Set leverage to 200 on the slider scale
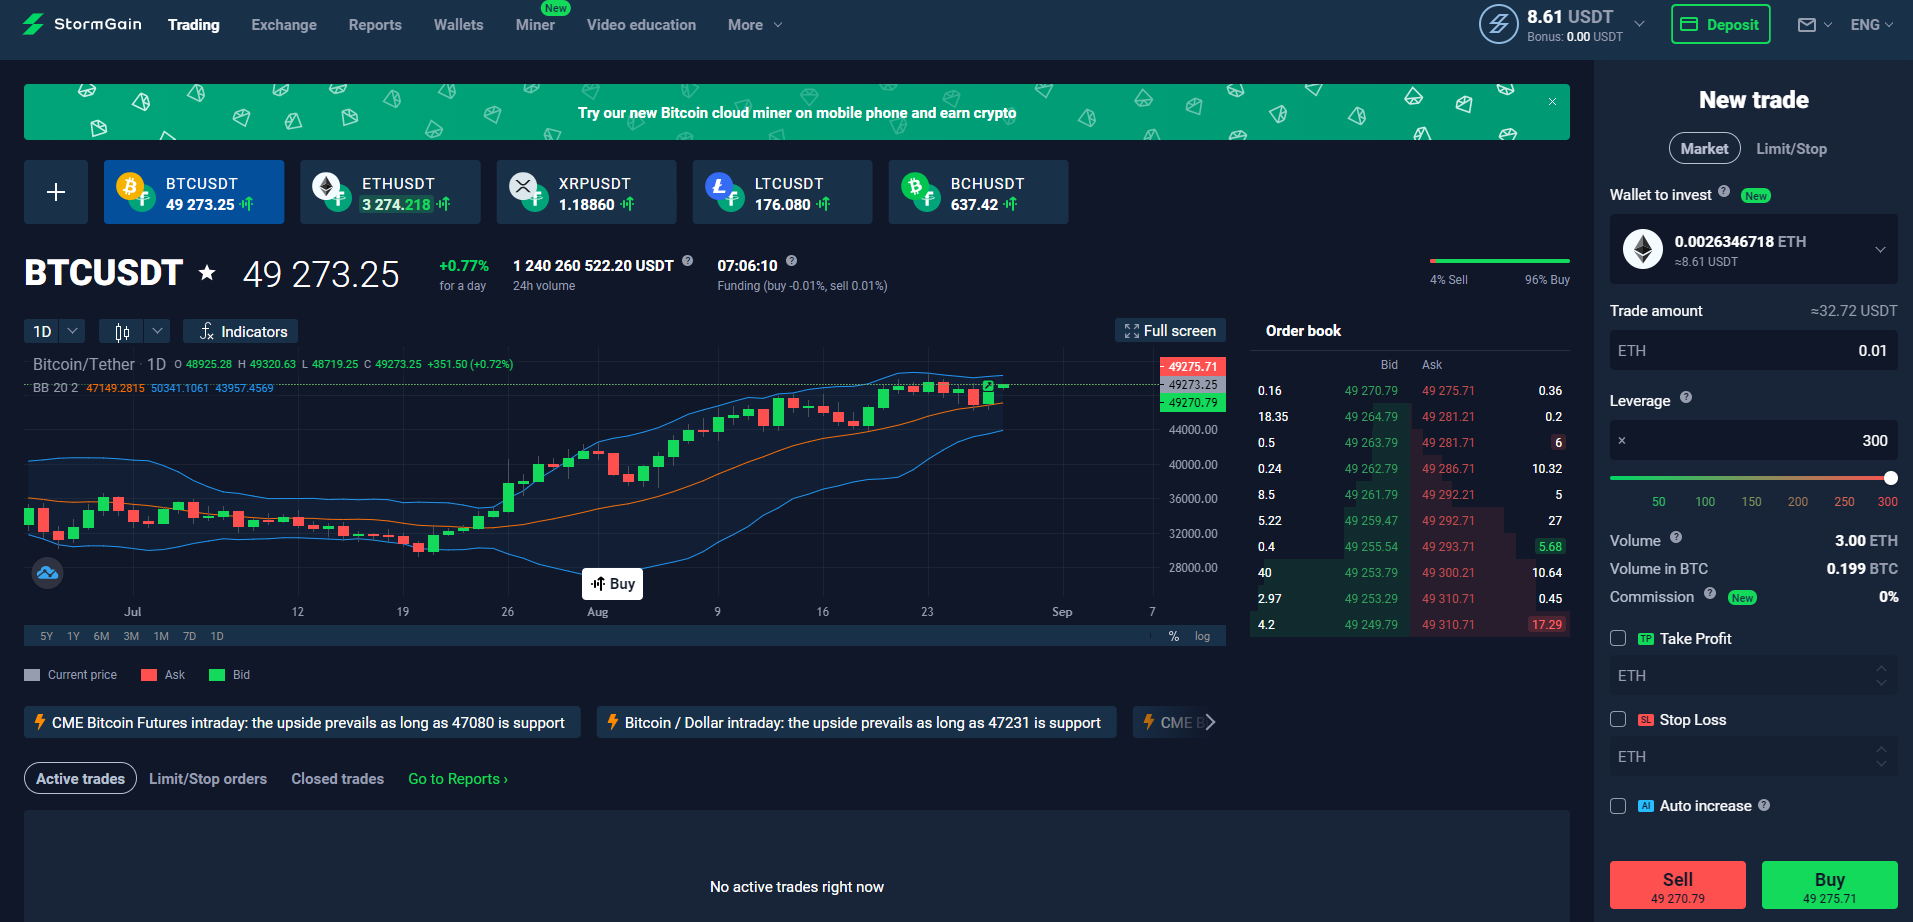Viewport: 1913px width, 922px height. (1798, 502)
